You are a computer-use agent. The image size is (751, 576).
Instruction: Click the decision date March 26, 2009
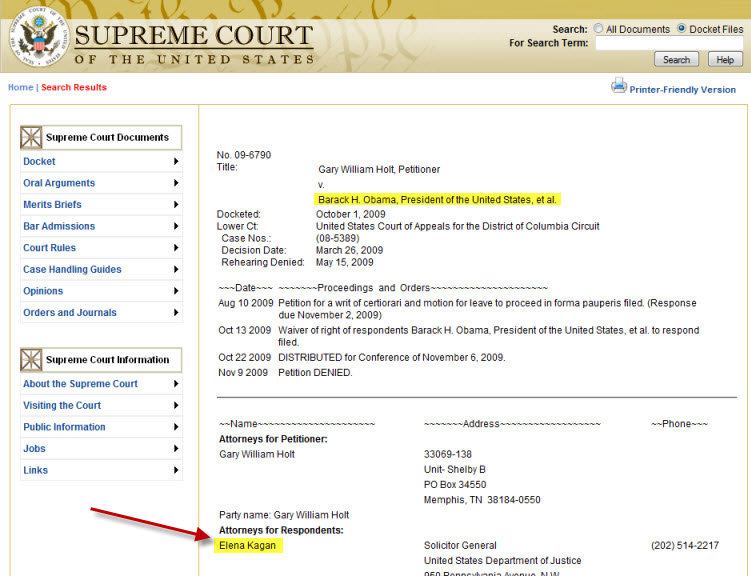349,250
